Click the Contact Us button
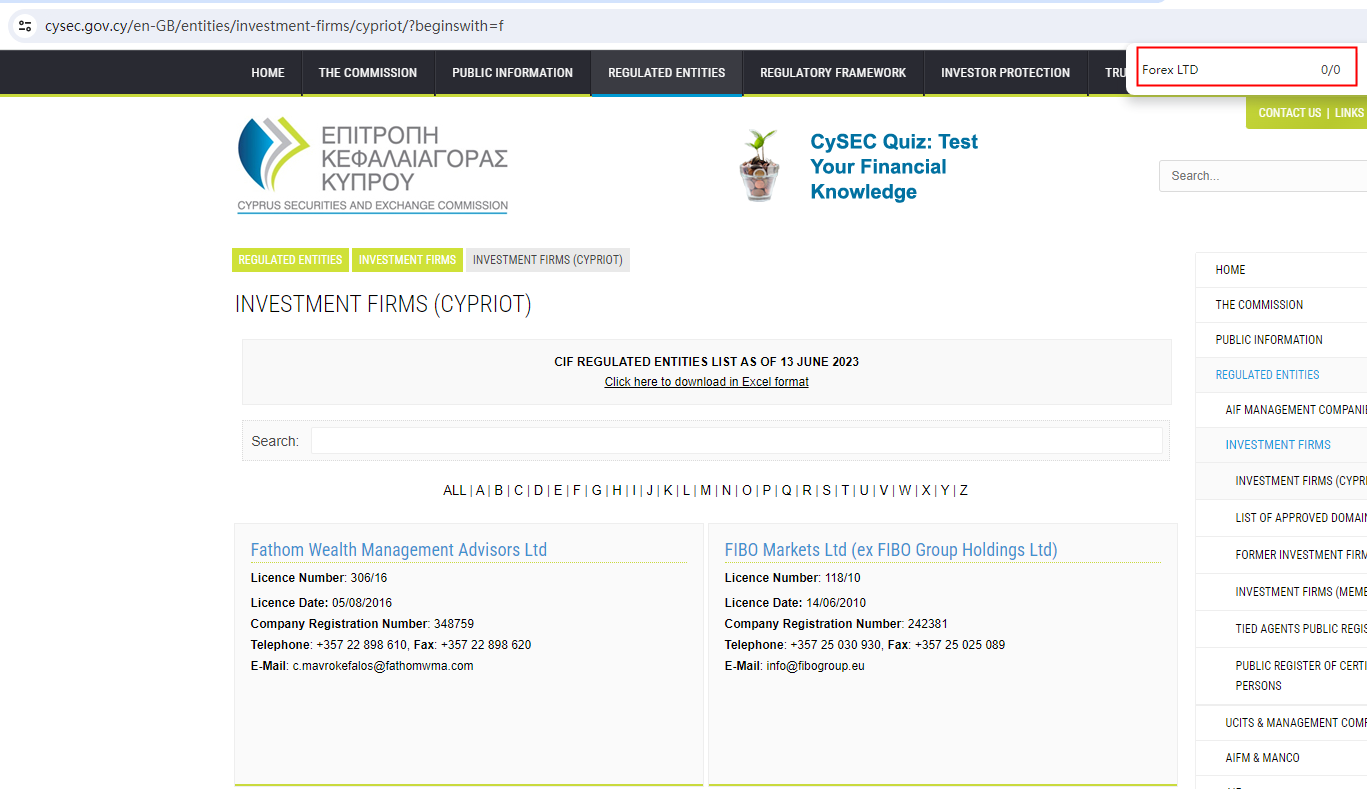This screenshot has height=789, width=1367. (1289, 113)
